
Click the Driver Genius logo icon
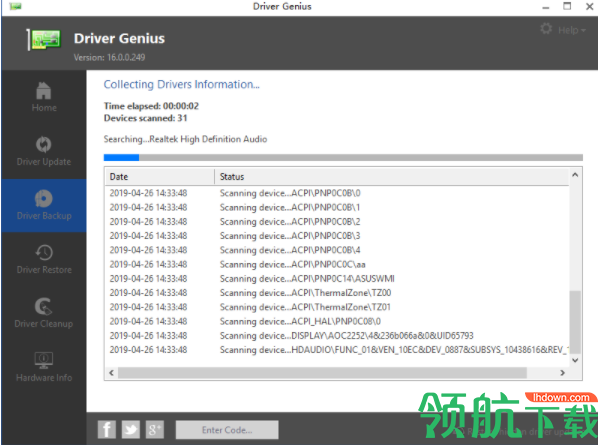[x=44, y=39]
